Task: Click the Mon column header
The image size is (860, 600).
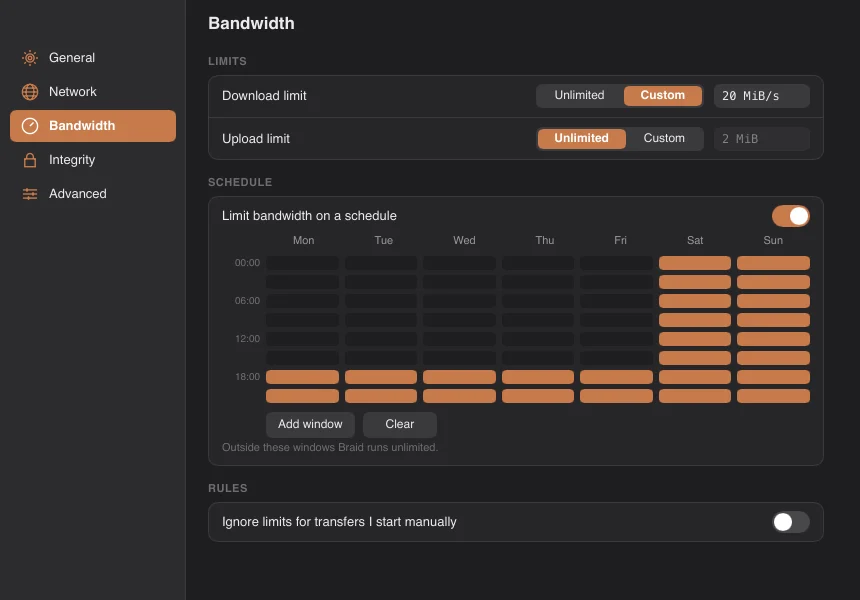Action: point(303,240)
